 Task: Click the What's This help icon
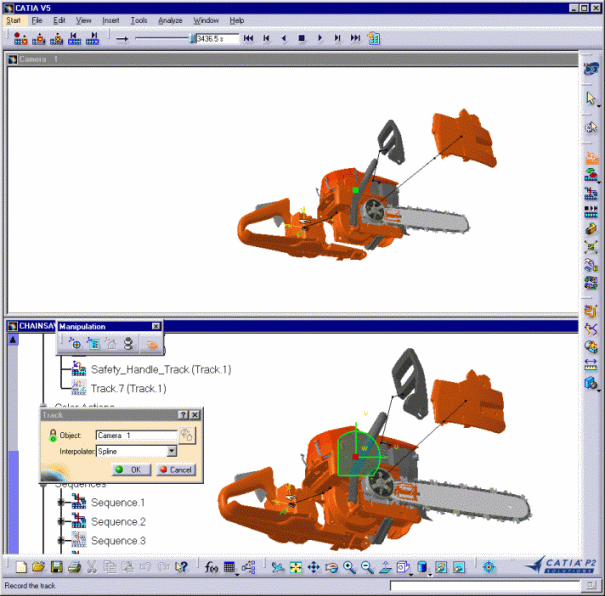pos(181,567)
